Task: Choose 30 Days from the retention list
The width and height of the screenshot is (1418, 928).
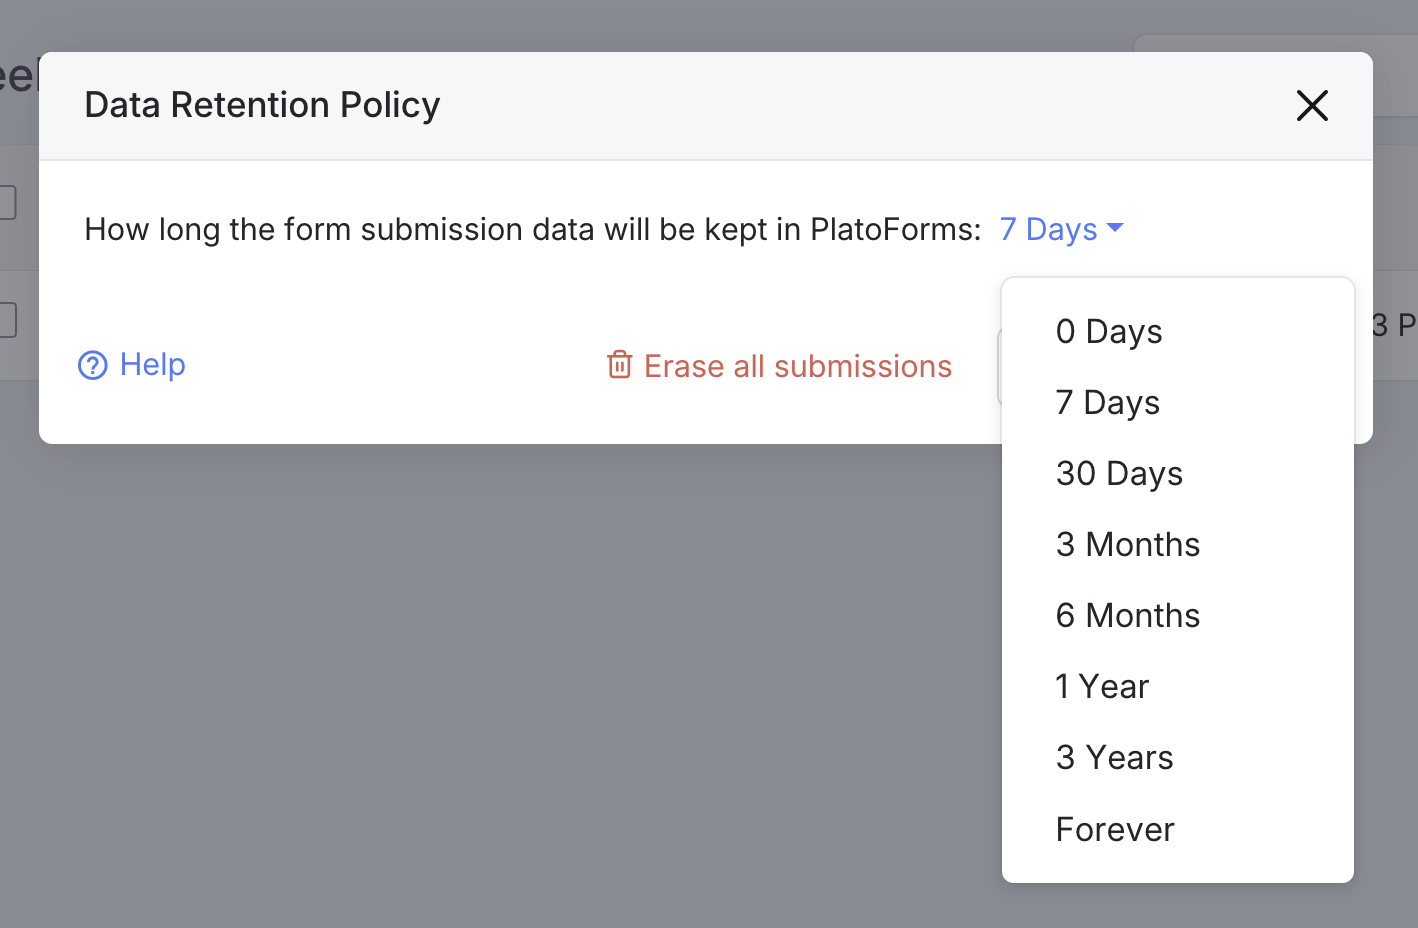Action: tap(1119, 473)
